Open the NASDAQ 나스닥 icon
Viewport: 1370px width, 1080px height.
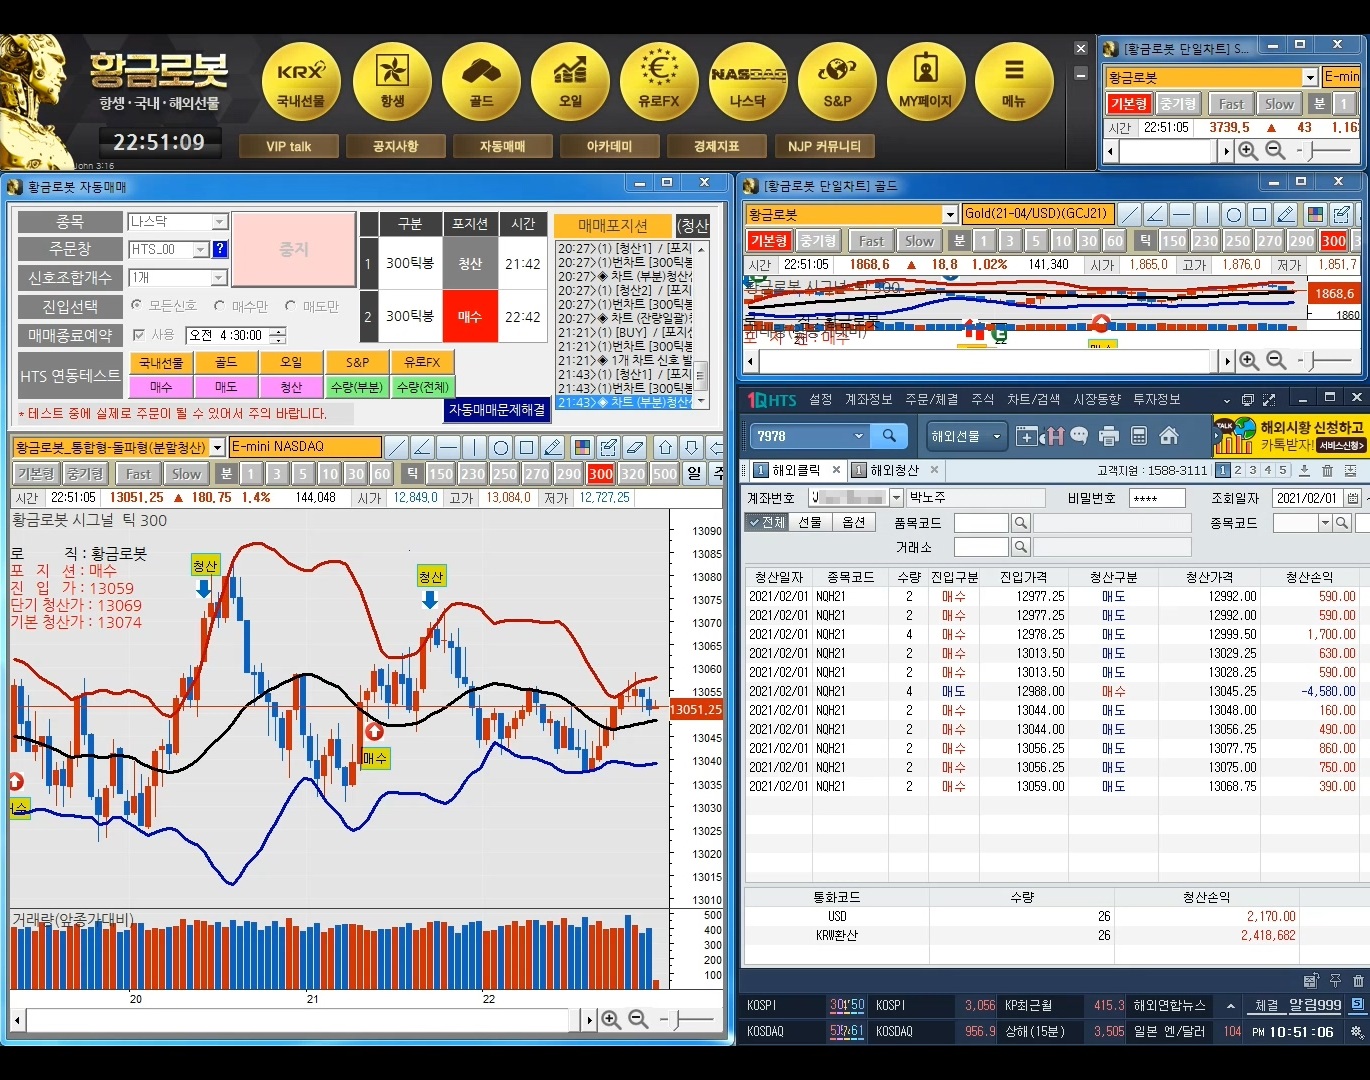tap(748, 82)
